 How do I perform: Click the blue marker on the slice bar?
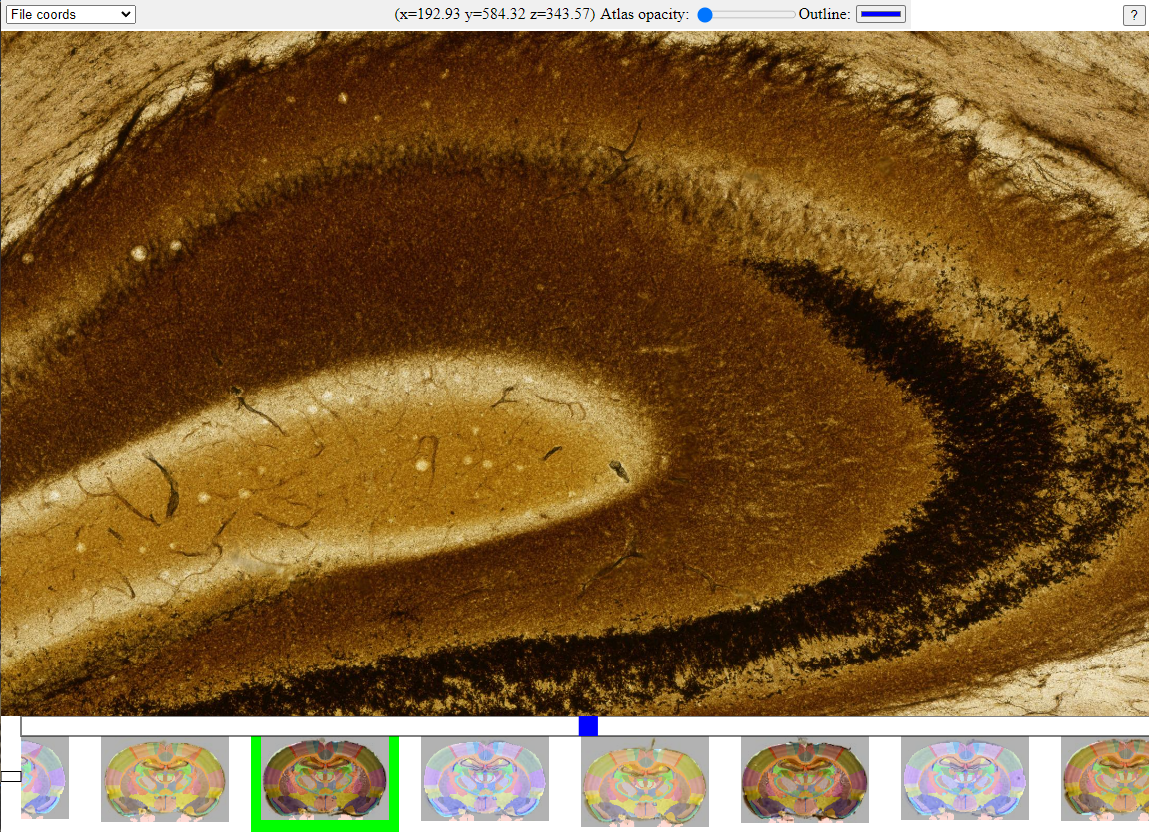coord(588,726)
